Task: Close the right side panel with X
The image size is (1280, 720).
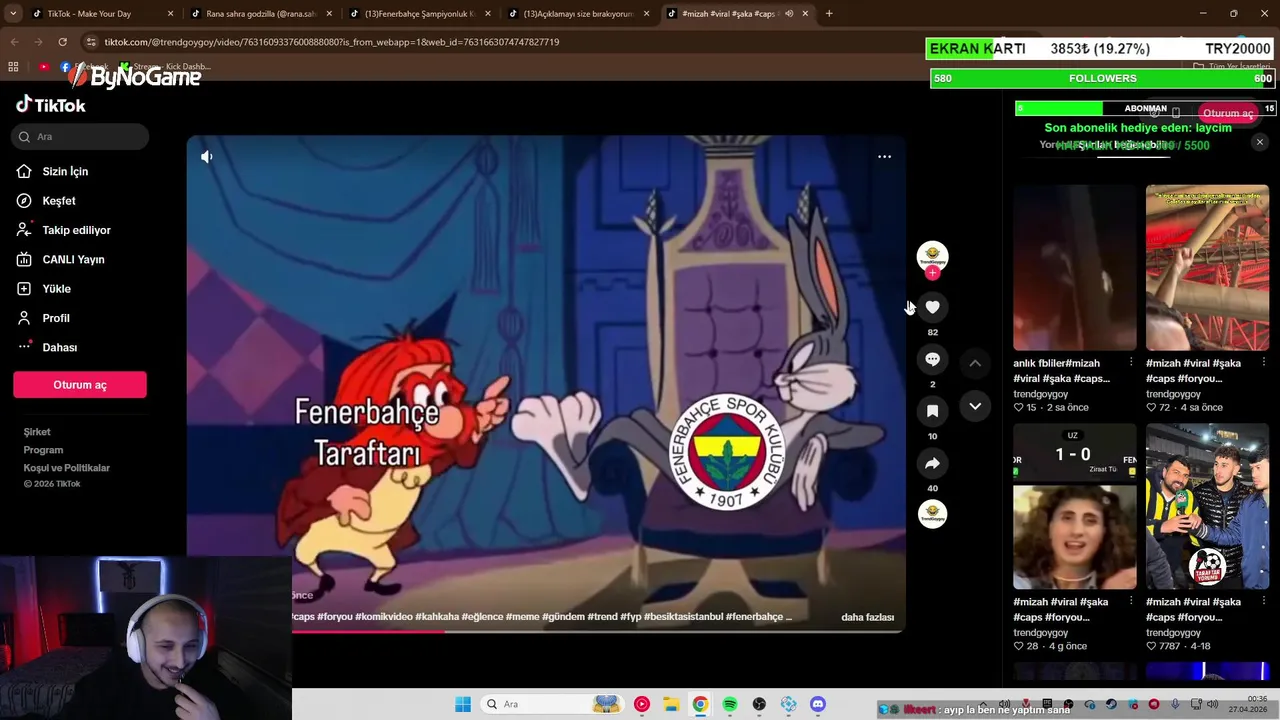Action: [x=1260, y=142]
